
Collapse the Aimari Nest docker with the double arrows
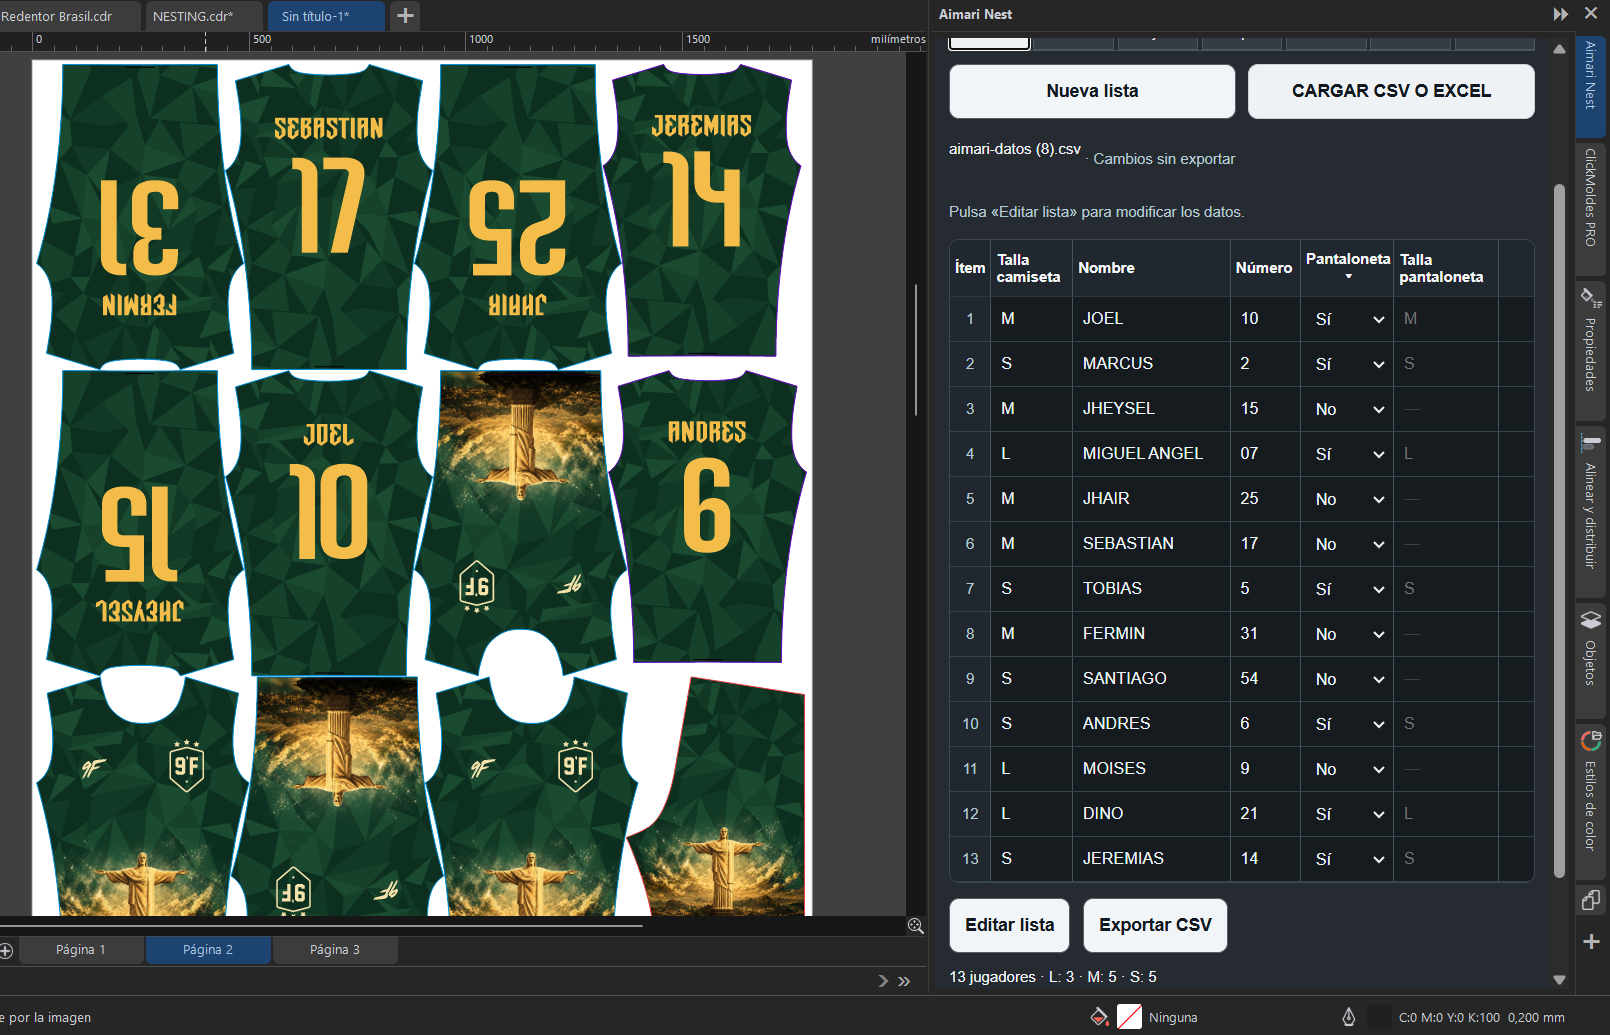(x=1560, y=14)
